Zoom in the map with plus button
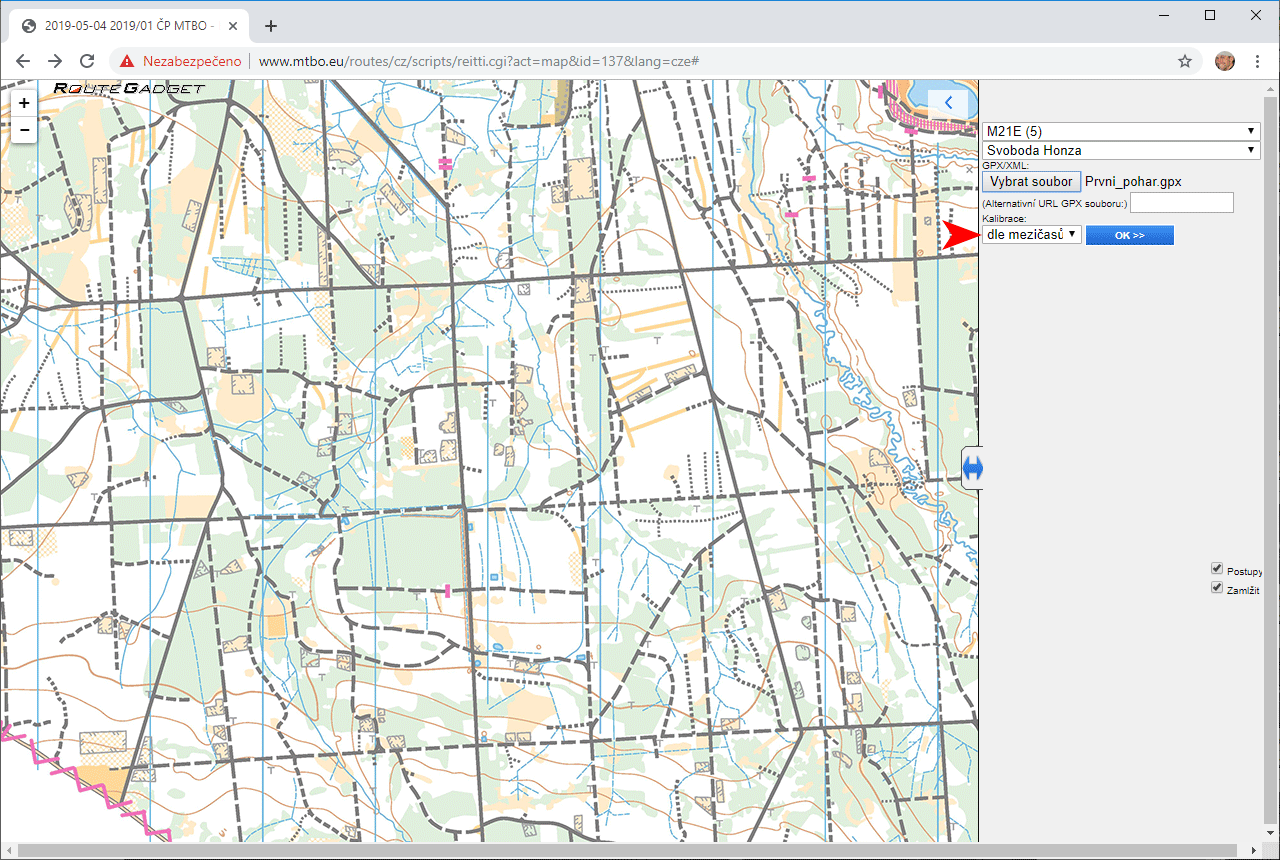This screenshot has width=1280, height=860. 24,102
